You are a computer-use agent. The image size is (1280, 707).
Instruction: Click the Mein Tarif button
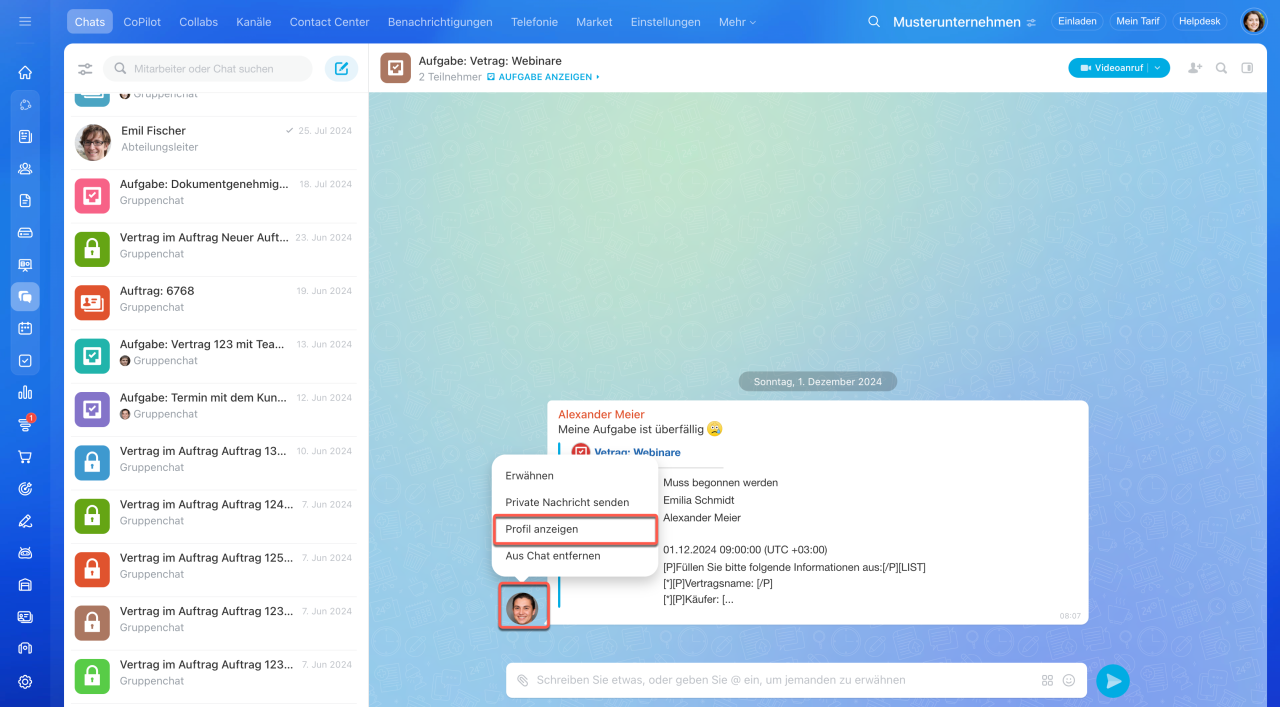pos(1137,21)
